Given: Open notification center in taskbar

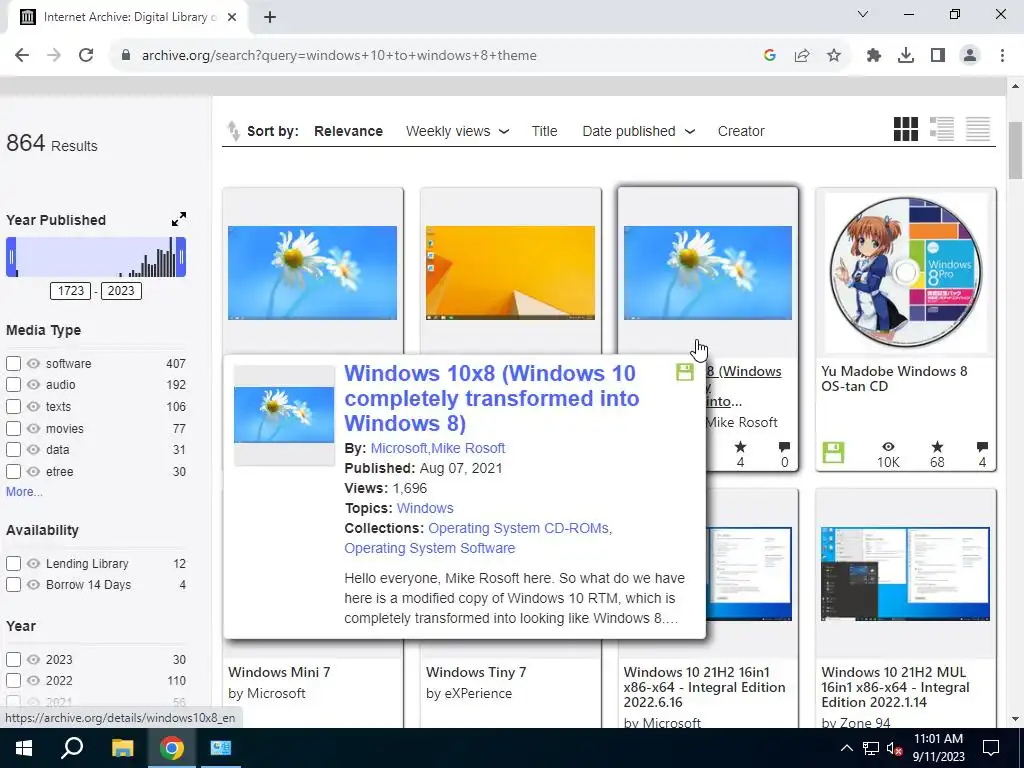Looking at the screenshot, I should tap(991, 748).
